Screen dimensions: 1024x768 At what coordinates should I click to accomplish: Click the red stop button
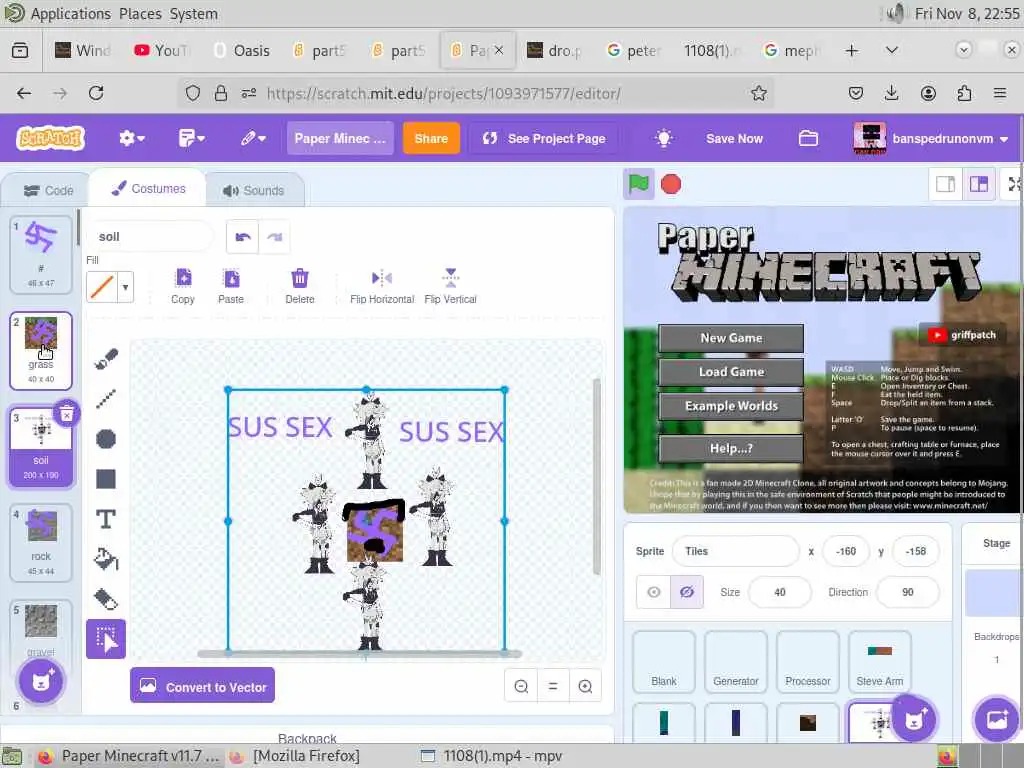(x=671, y=184)
